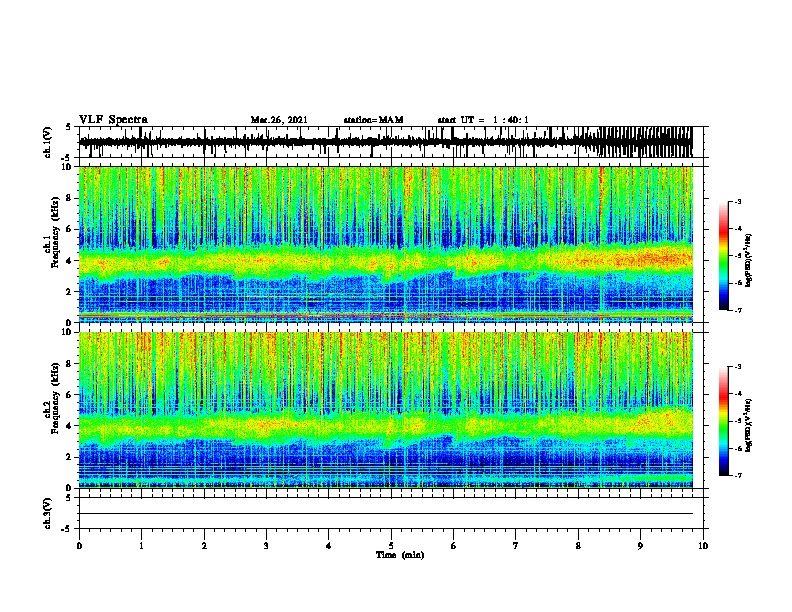Image resolution: width=792 pixels, height=612 pixels.
Task: Click the ch.1 spectrogram color scale bar
Action: point(723,256)
